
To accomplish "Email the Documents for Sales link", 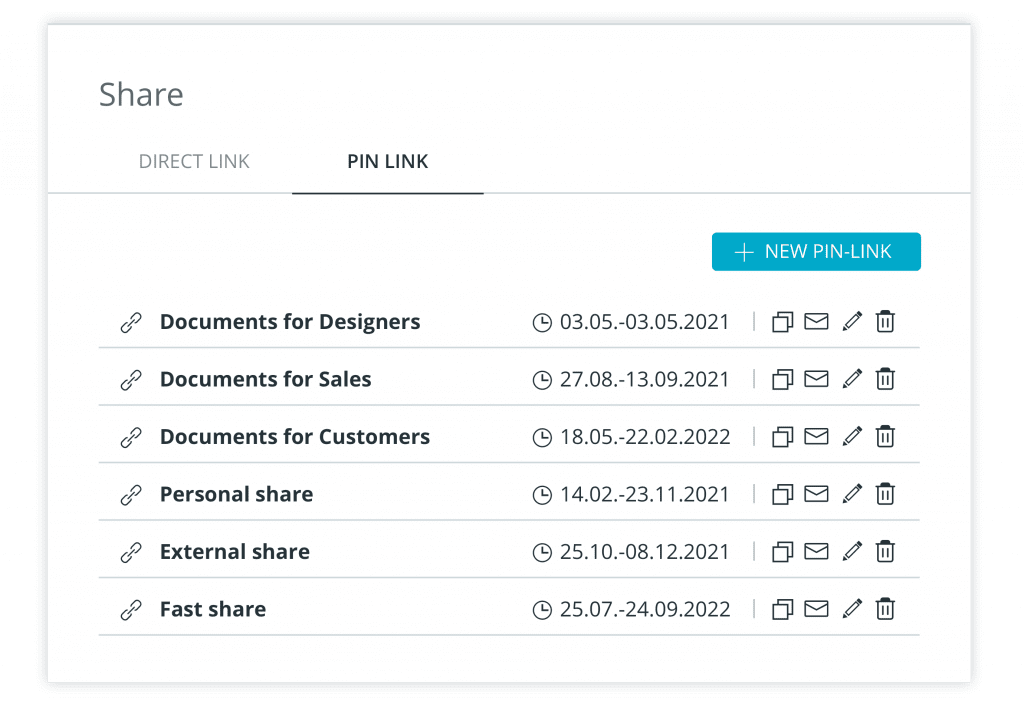I will tap(816, 379).
